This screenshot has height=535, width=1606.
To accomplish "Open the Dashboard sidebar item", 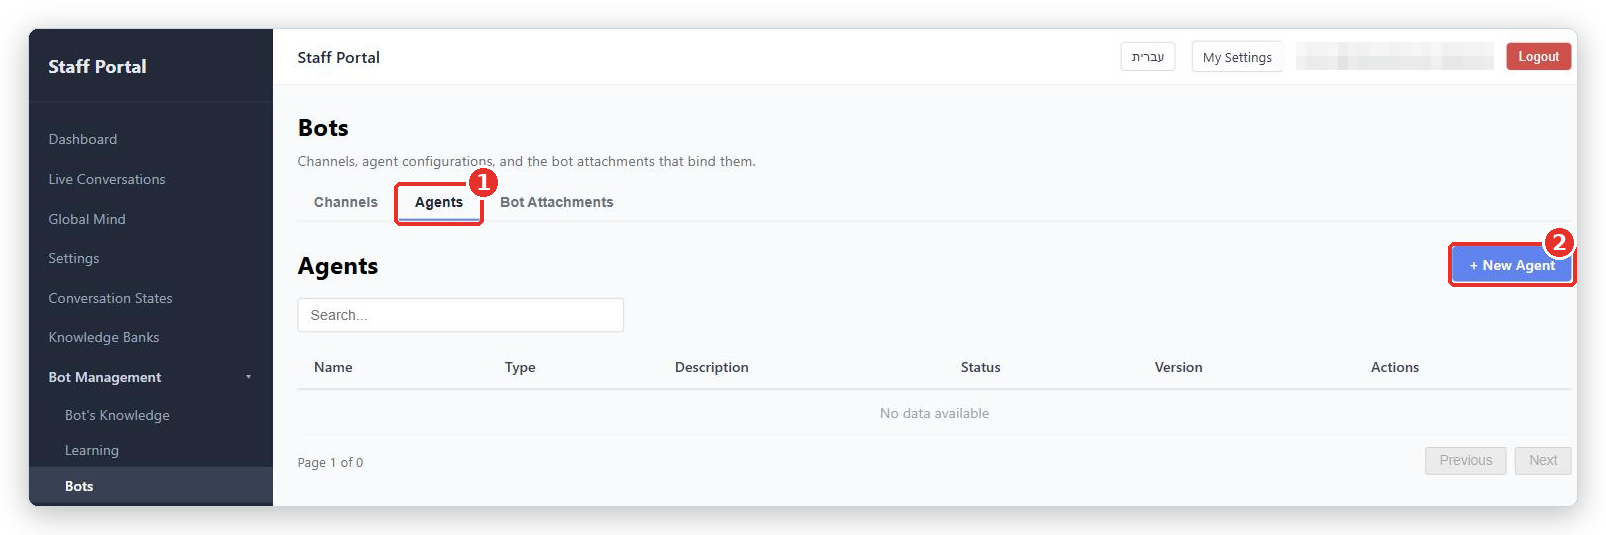I will 83,139.
